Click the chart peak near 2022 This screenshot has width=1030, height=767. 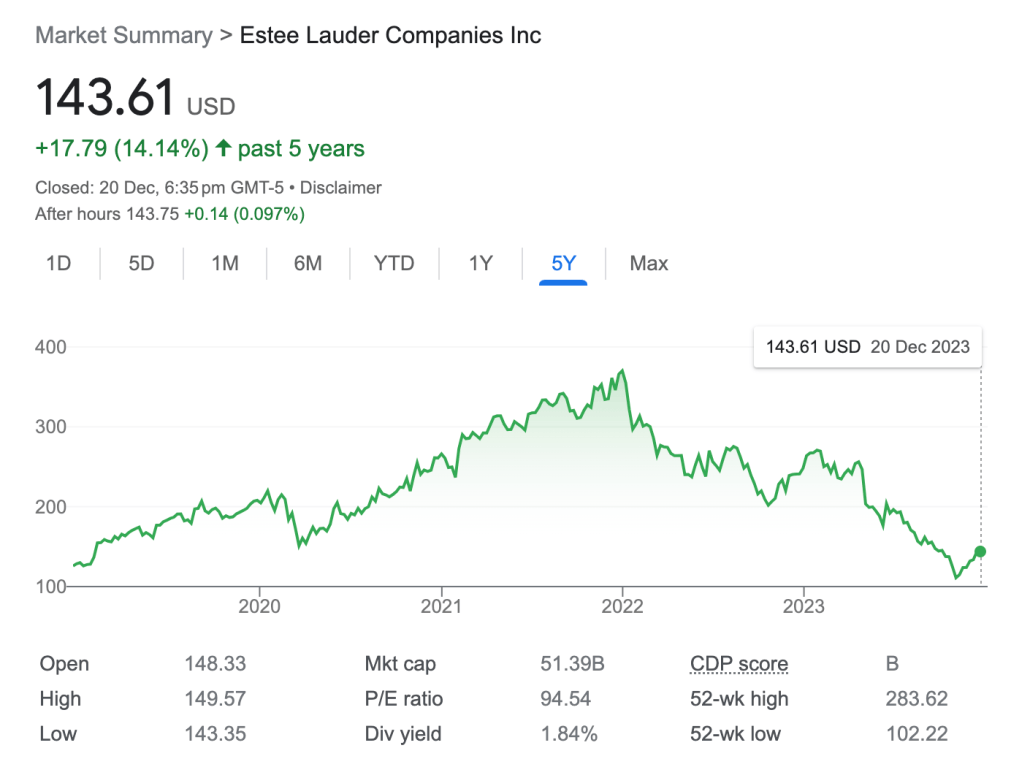623,370
